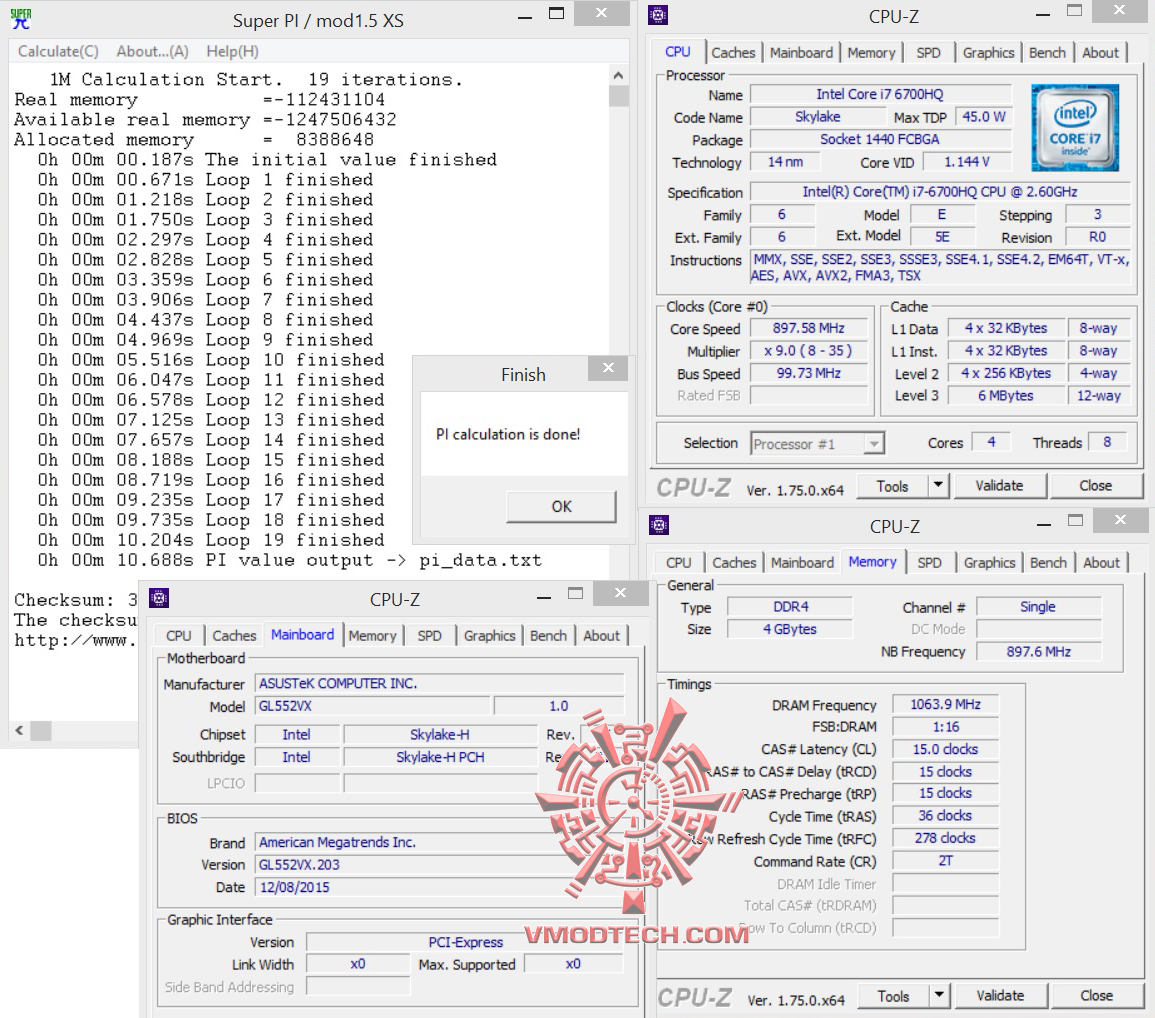Click Tools button in Memory CPU-Z window
Viewport: 1155px width, 1018px height.
(894, 996)
